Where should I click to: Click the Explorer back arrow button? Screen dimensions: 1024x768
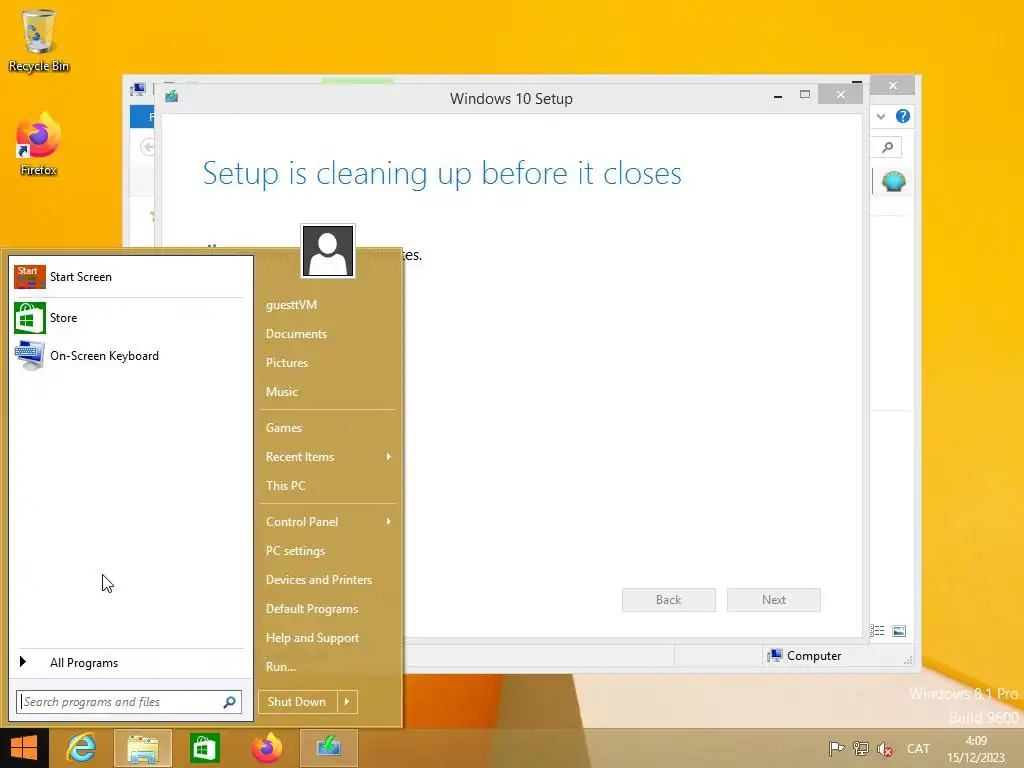(x=148, y=148)
